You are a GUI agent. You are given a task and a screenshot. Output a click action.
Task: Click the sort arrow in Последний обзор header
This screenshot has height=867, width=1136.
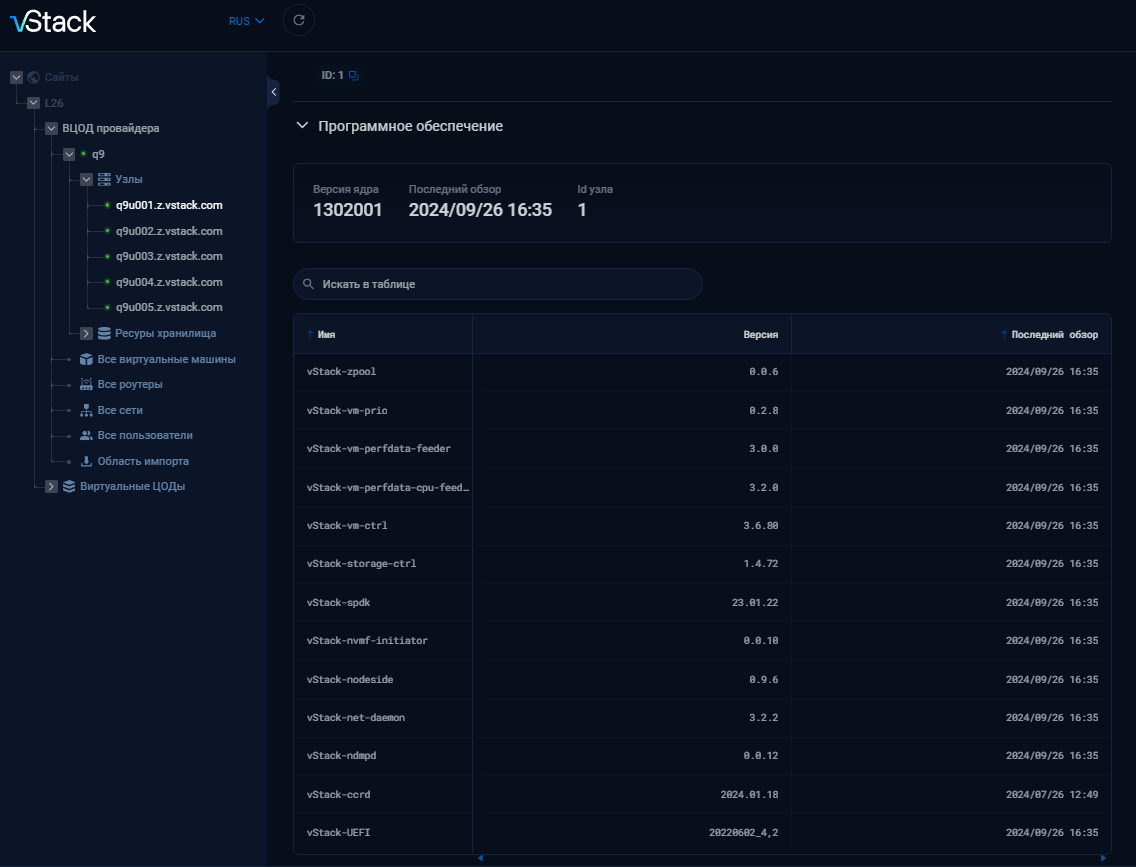[1004, 335]
